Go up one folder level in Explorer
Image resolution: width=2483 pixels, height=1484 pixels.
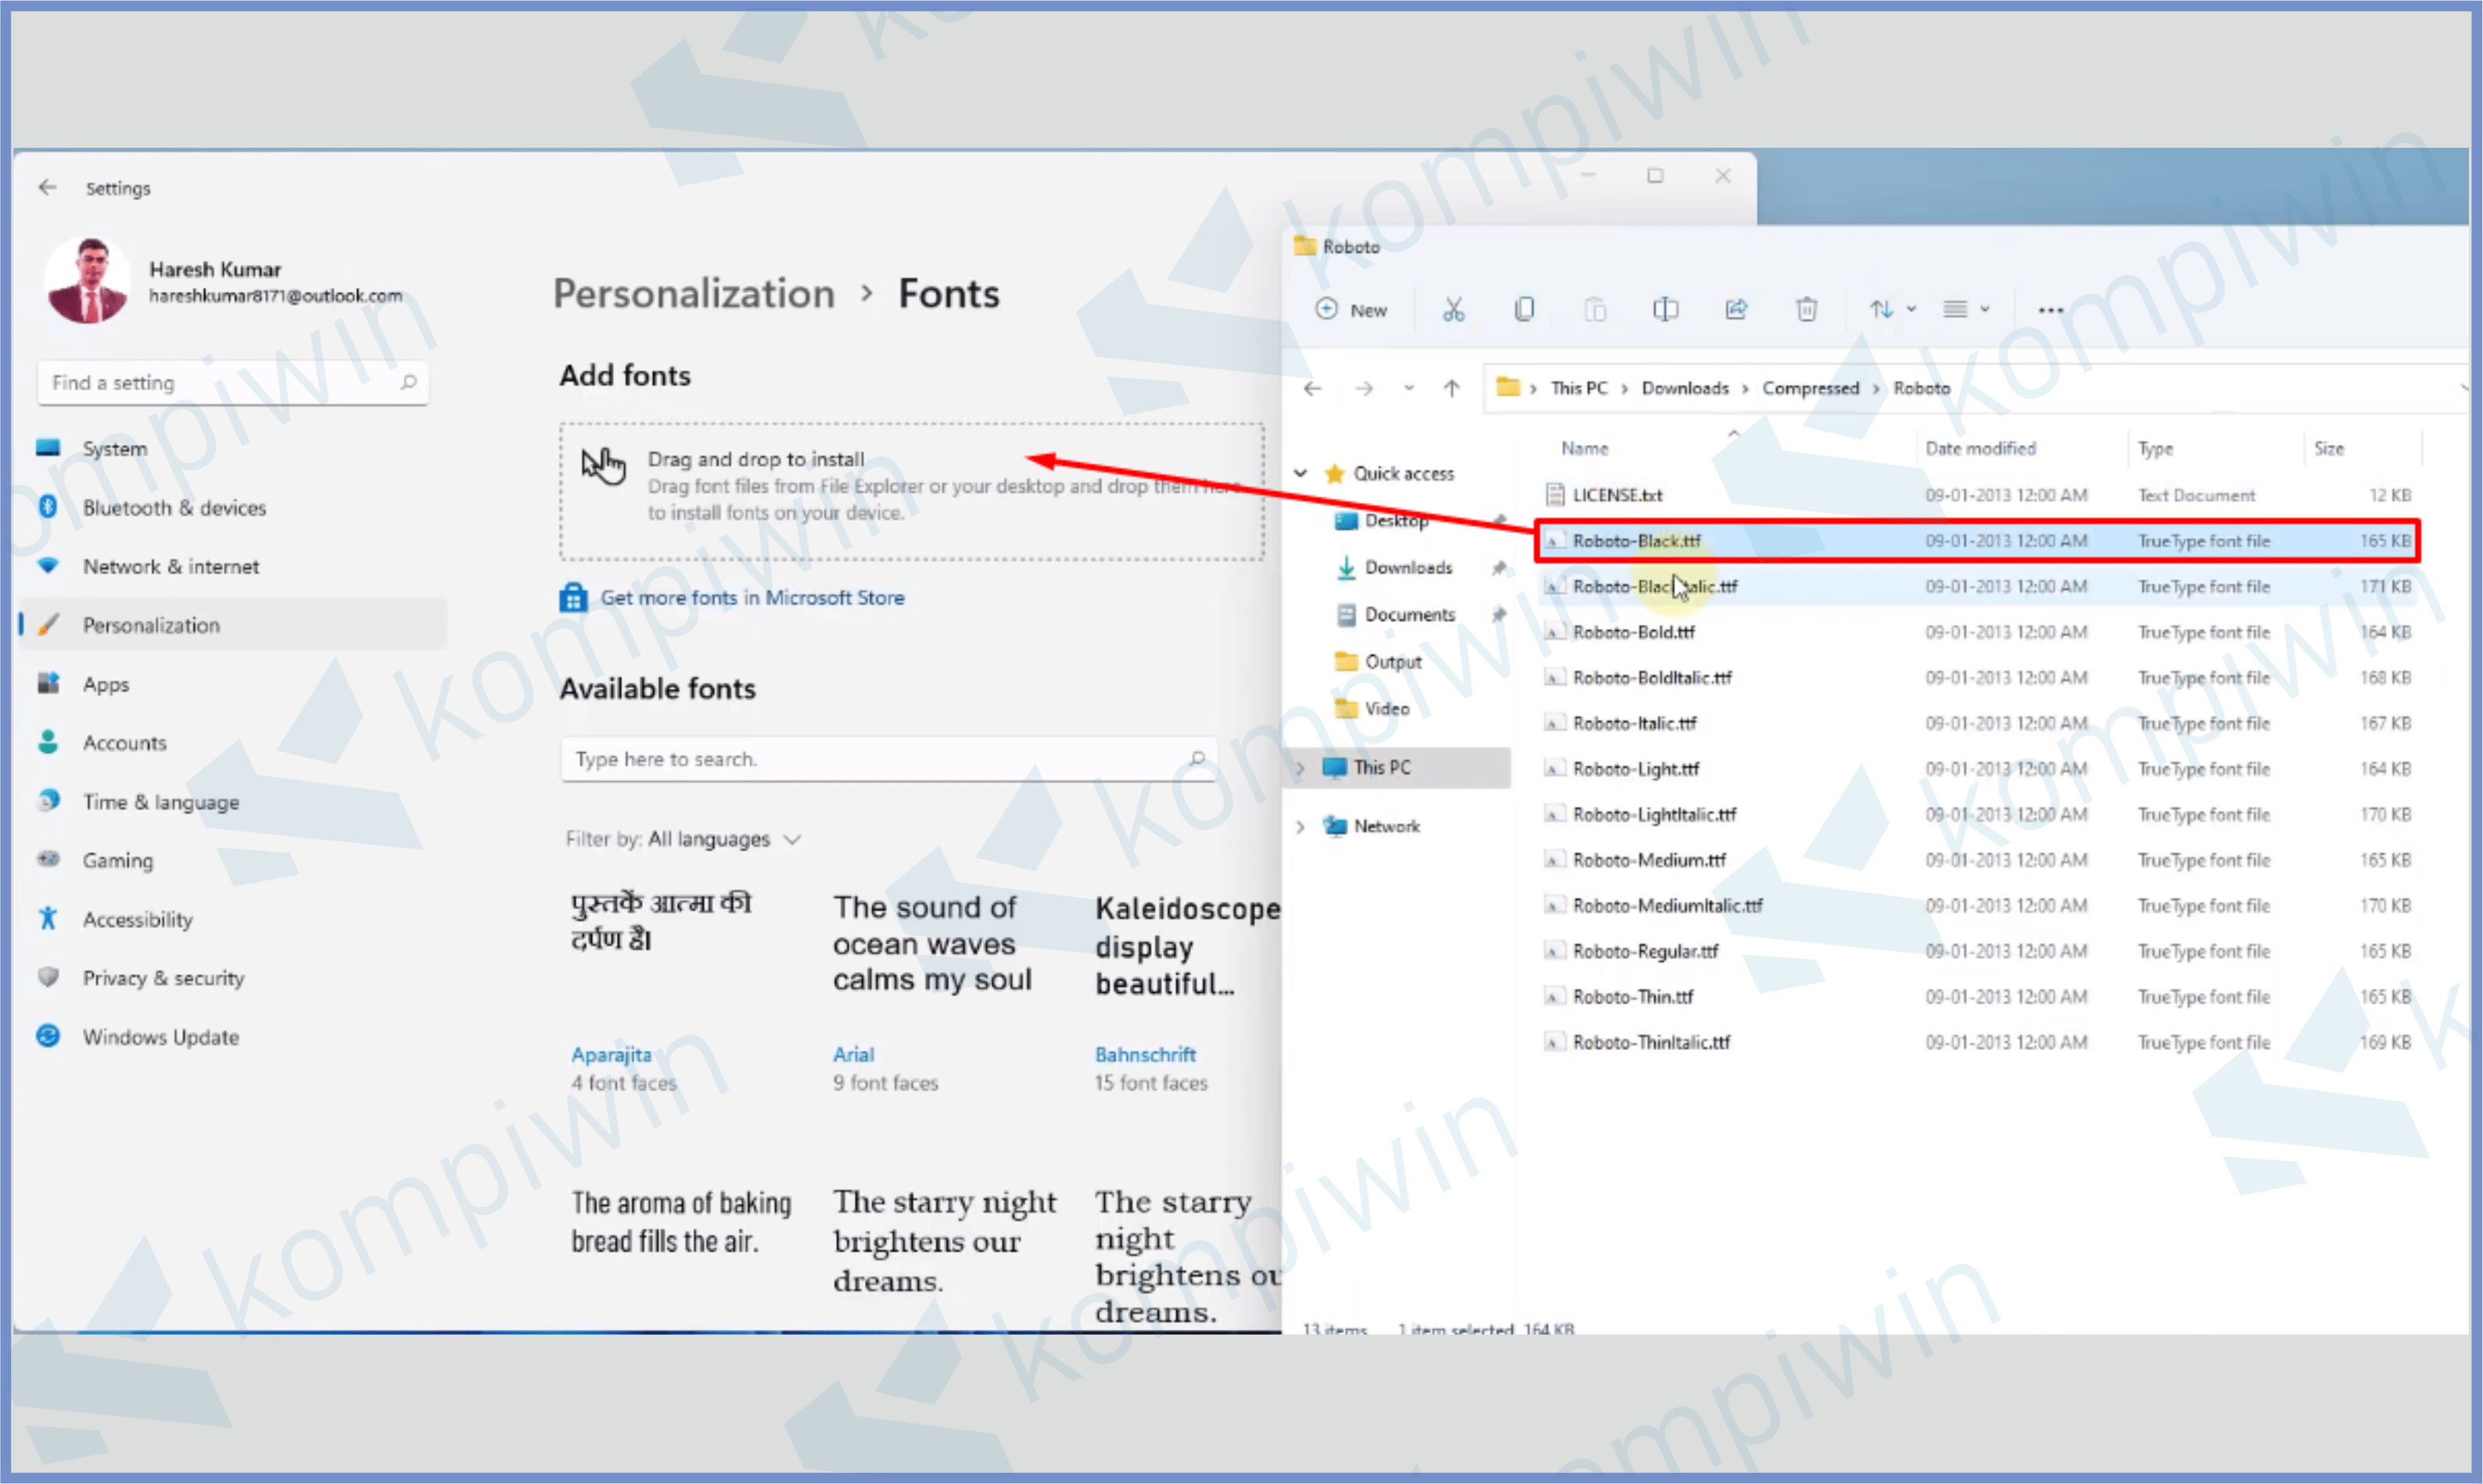(x=1451, y=388)
